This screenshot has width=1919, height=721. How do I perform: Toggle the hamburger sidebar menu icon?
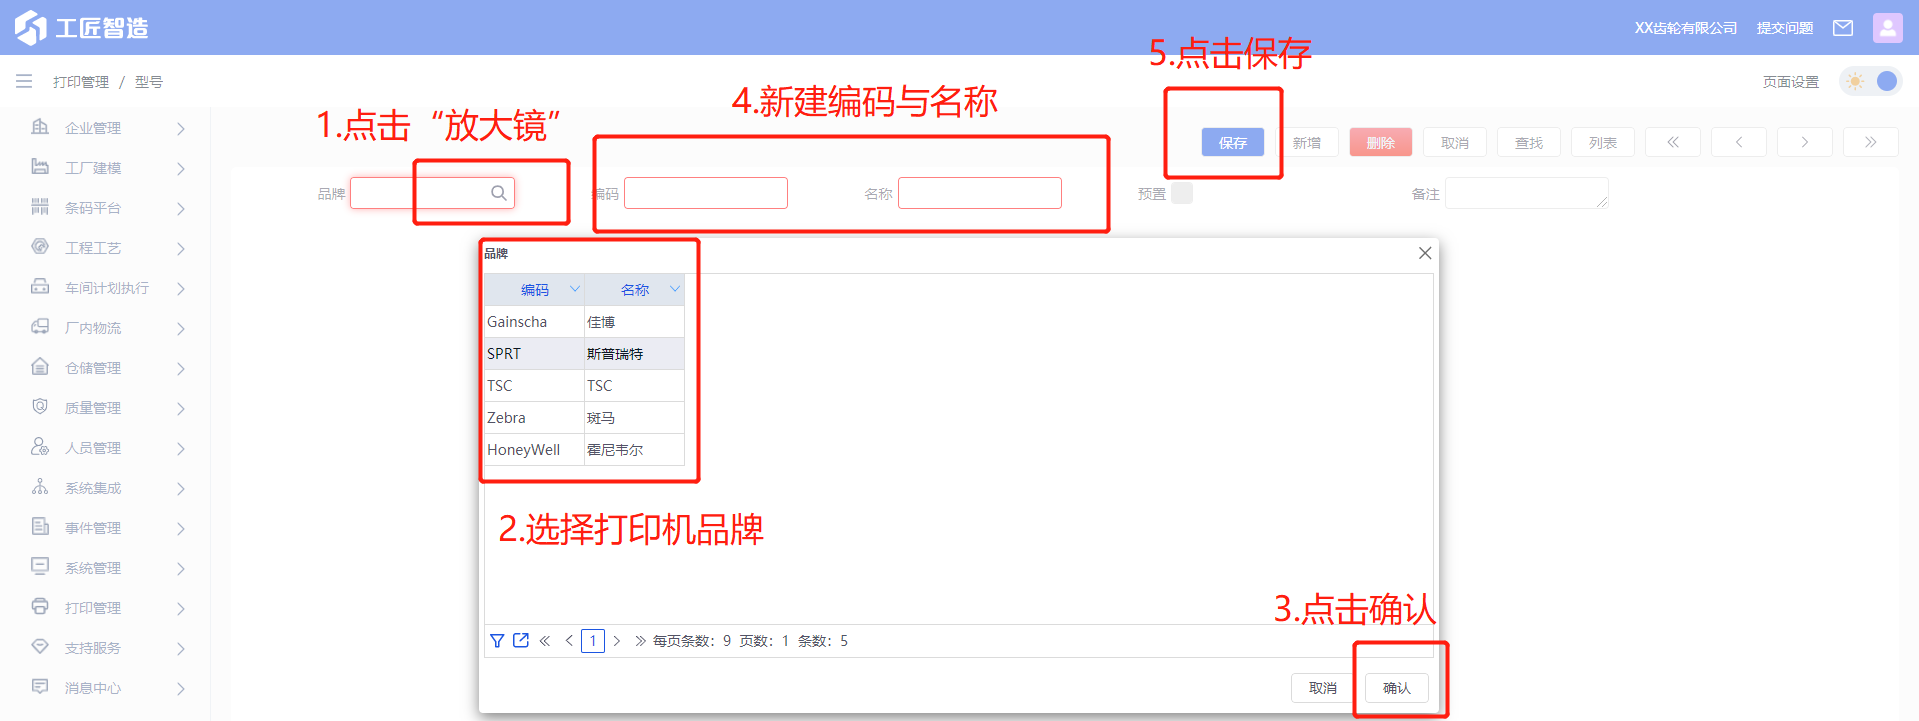(x=24, y=81)
